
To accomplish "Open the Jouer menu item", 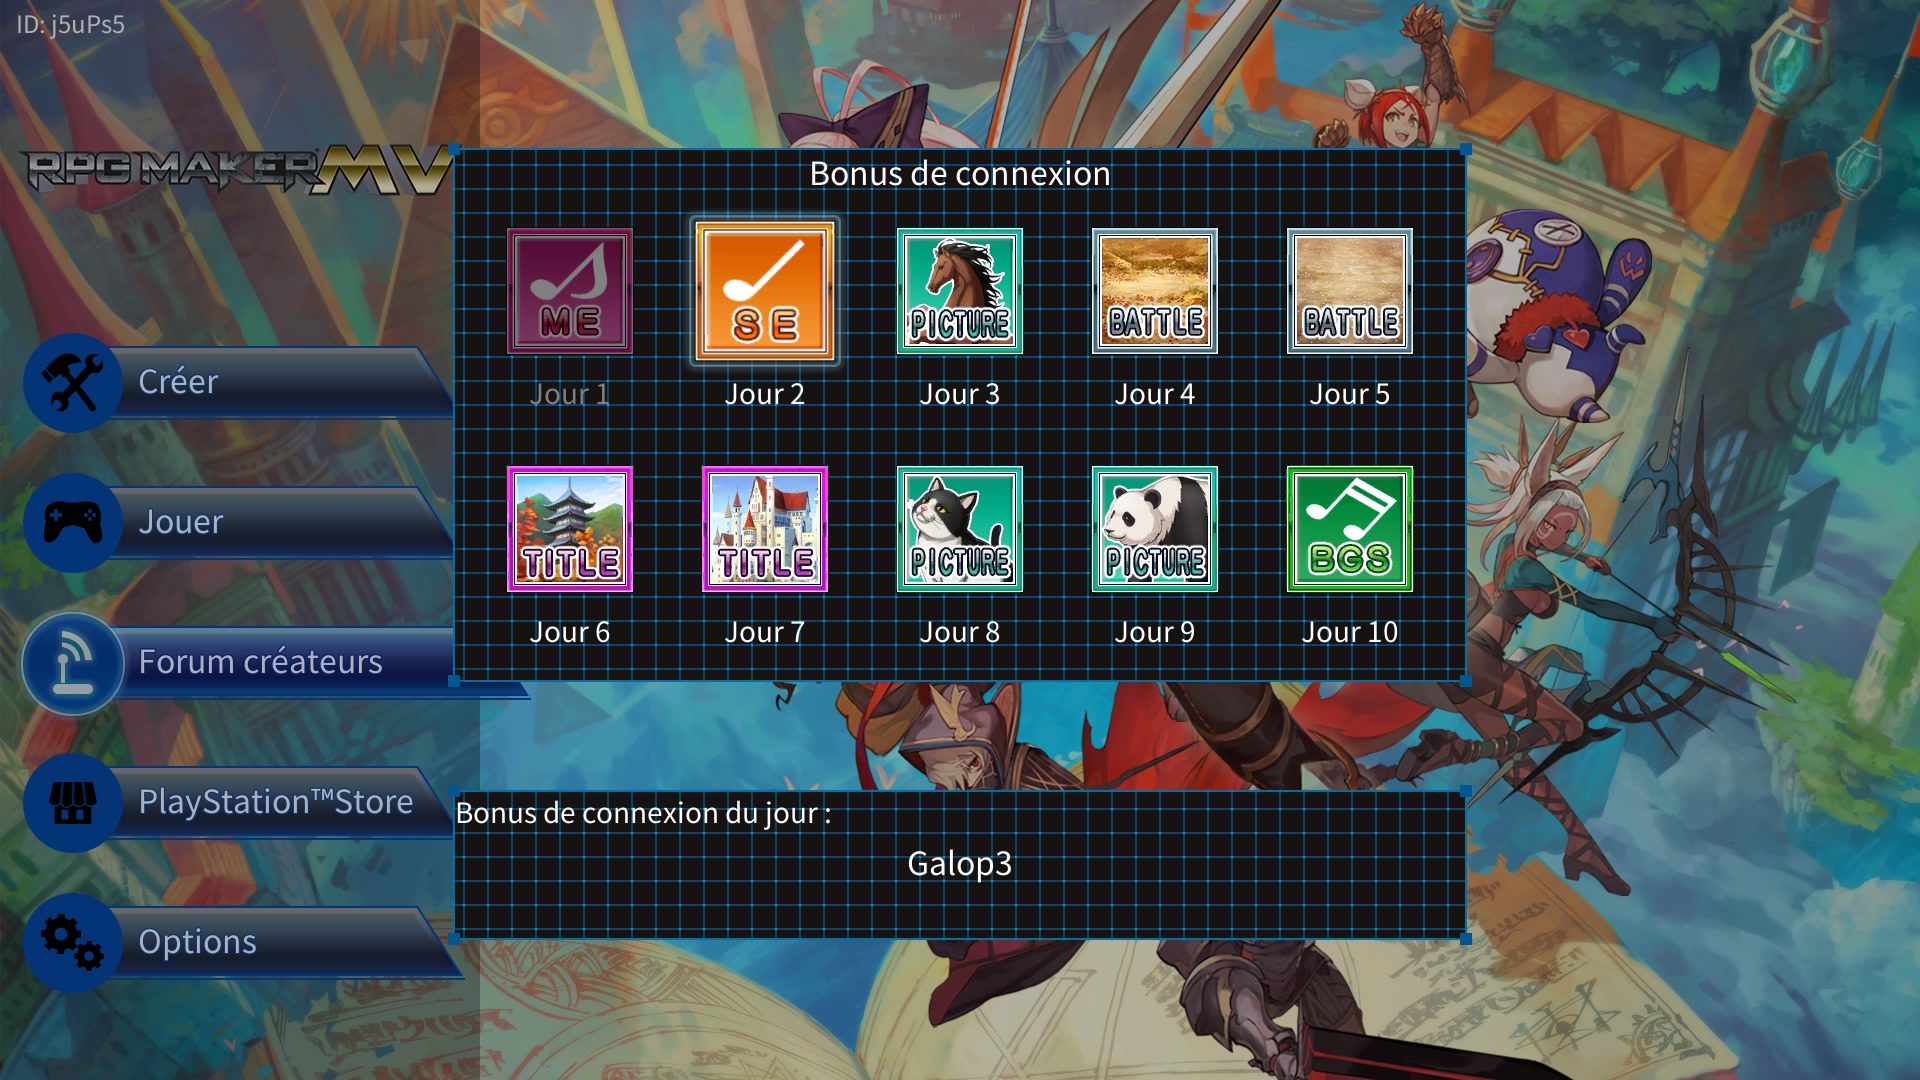I will tap(240, 522).
